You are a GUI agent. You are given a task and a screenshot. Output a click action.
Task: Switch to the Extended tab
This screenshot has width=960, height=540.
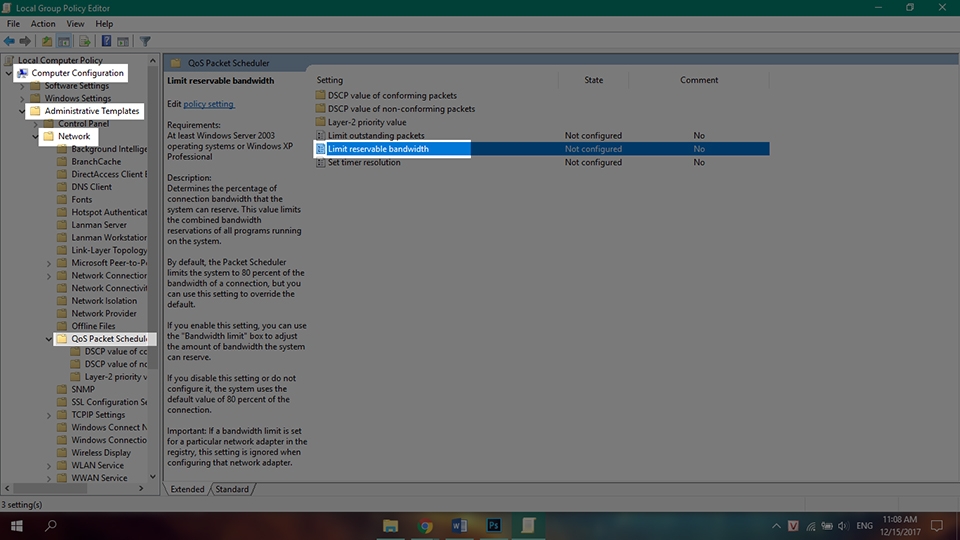pos(187,489)
